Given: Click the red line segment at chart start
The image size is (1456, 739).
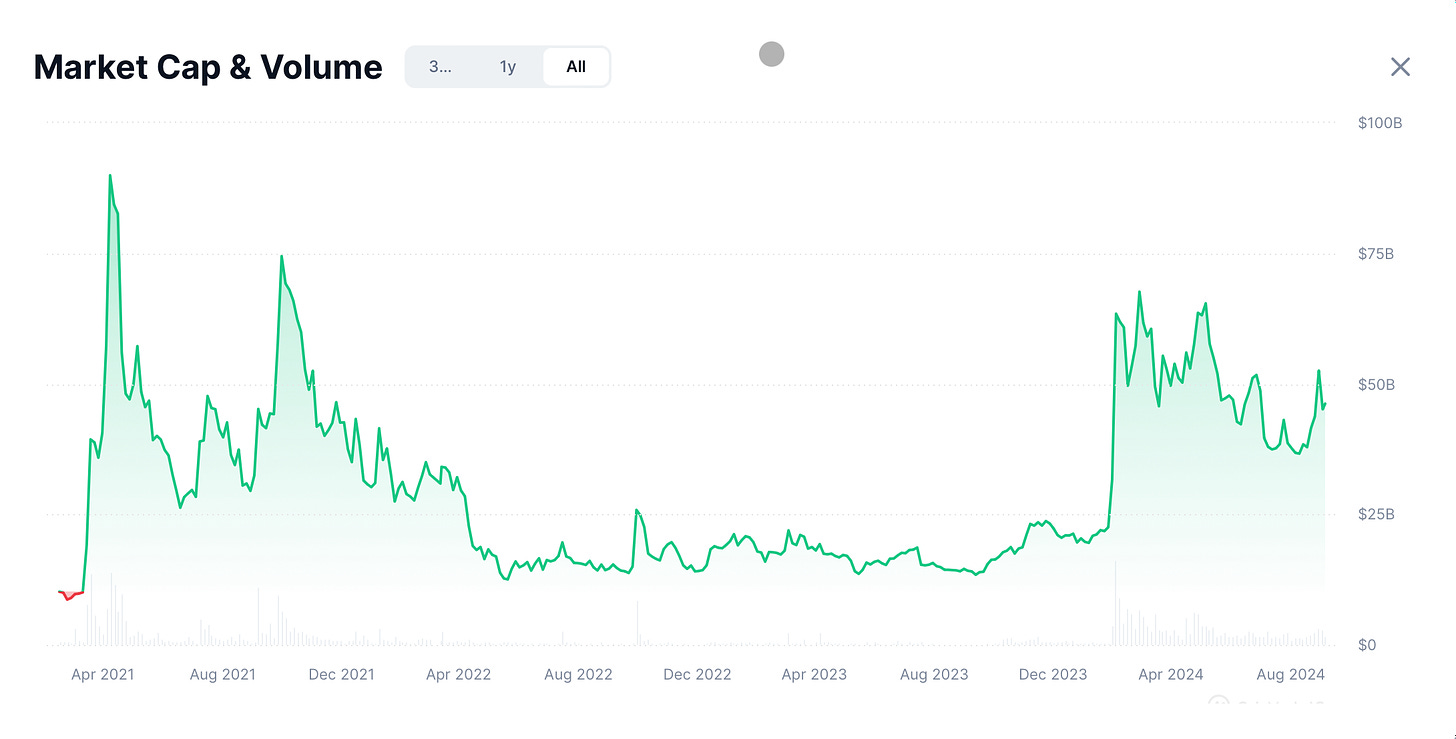Looking at the screenshot, I should 69,595.
